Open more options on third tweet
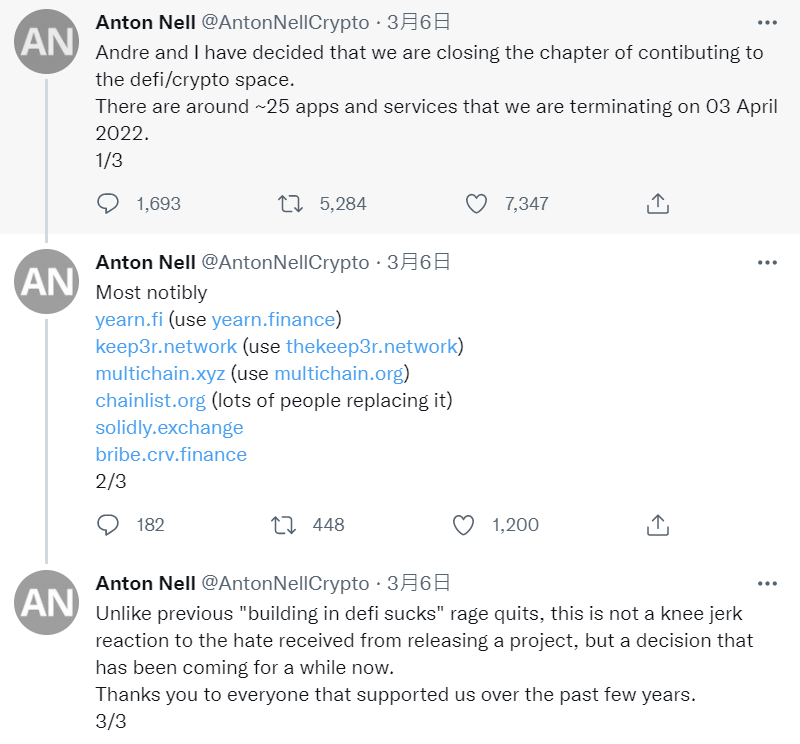 click(x=767, y=583)
